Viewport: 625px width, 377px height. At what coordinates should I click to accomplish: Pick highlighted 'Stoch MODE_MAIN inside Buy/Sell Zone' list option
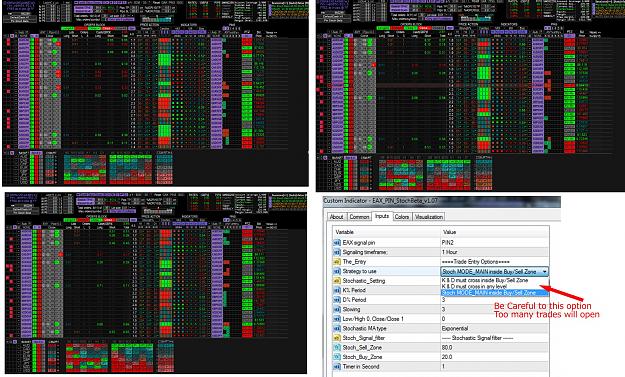coord(494,293)
